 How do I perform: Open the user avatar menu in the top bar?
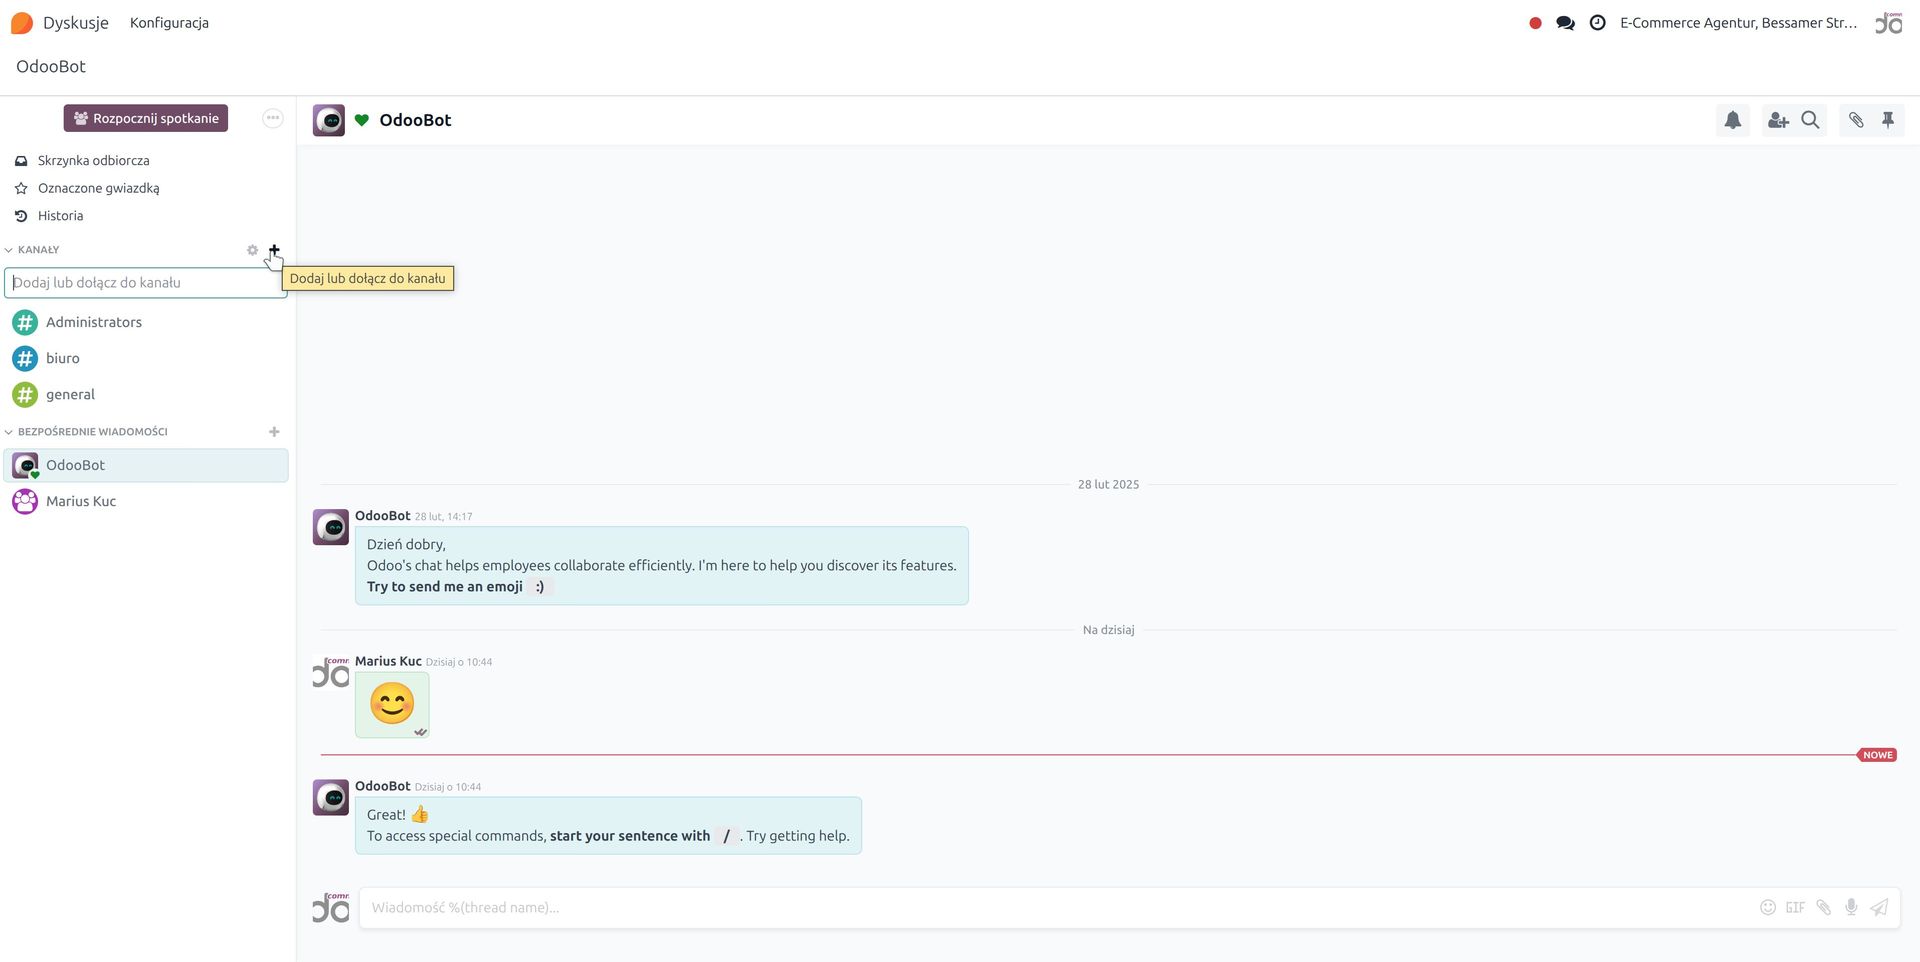1889,23
